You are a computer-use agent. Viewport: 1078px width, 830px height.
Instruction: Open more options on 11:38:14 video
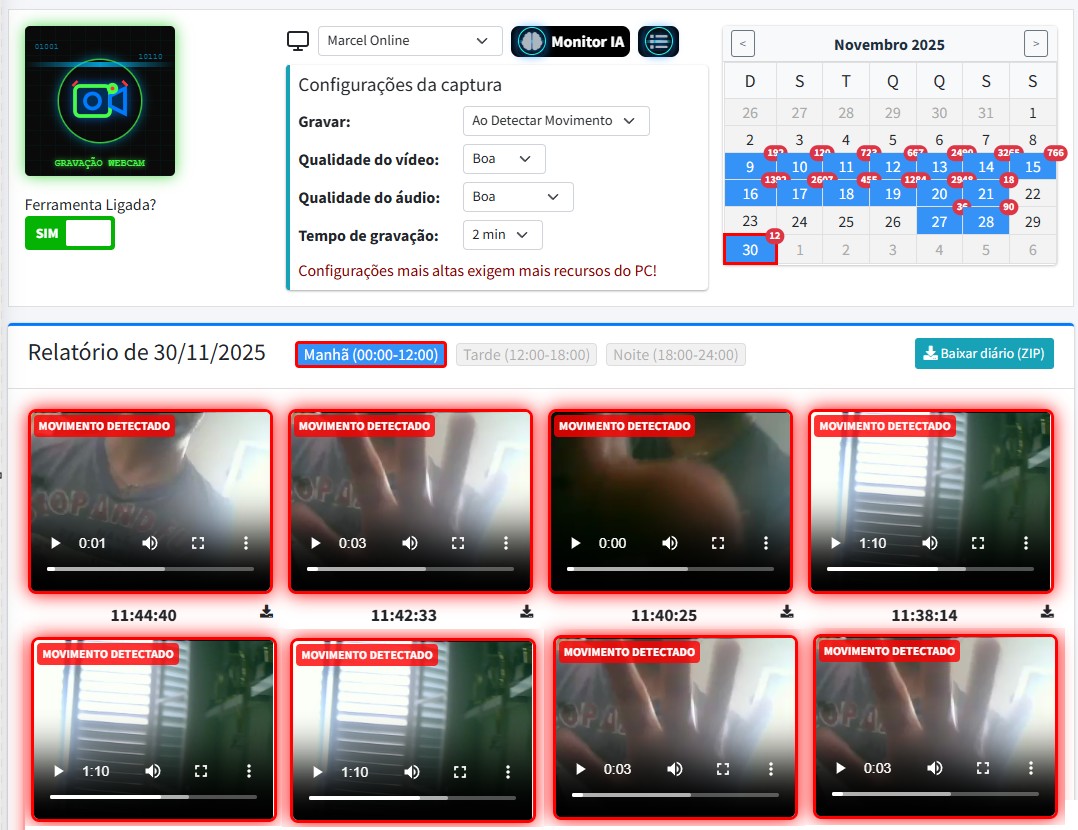(1026, 543)
